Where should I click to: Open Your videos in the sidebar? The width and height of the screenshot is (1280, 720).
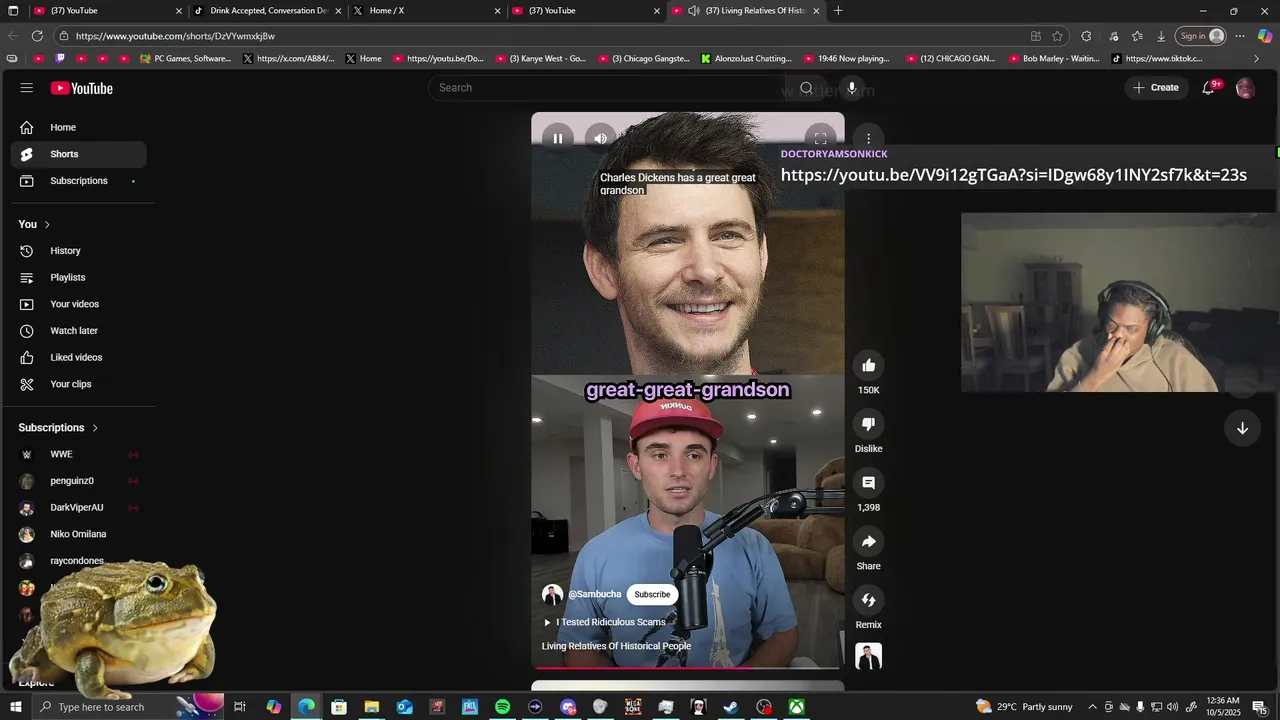point(78,304)
